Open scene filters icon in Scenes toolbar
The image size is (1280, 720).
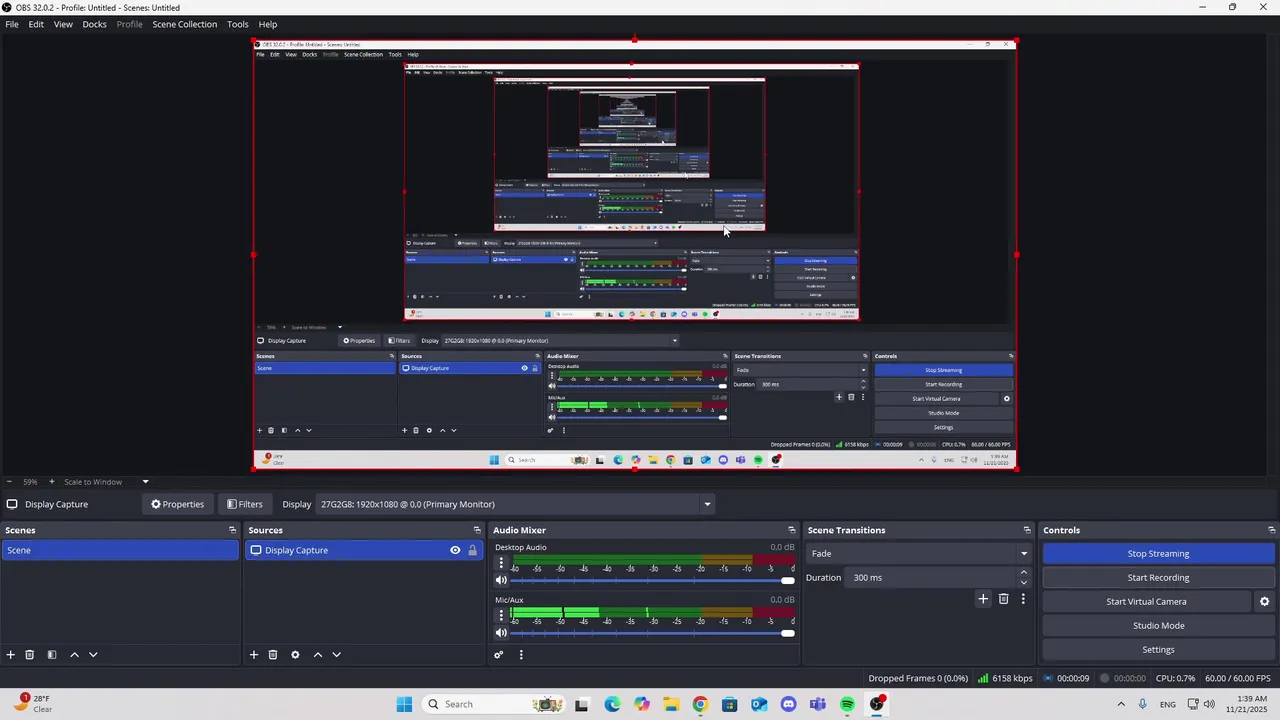[52, 655]
